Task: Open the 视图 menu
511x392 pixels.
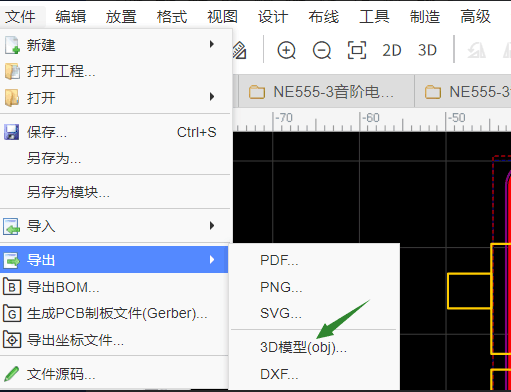Action: click(x=222, y=16)
